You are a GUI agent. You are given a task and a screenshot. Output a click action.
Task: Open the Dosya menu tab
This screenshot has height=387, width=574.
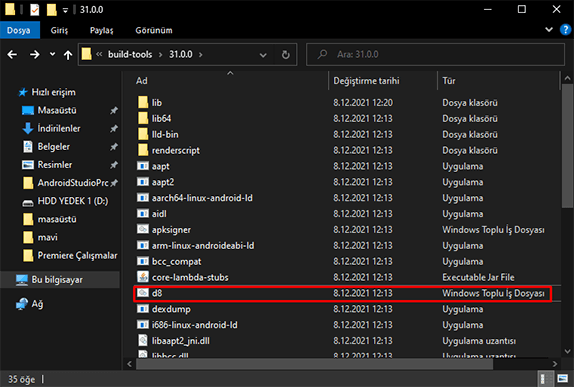pos(19,30)
